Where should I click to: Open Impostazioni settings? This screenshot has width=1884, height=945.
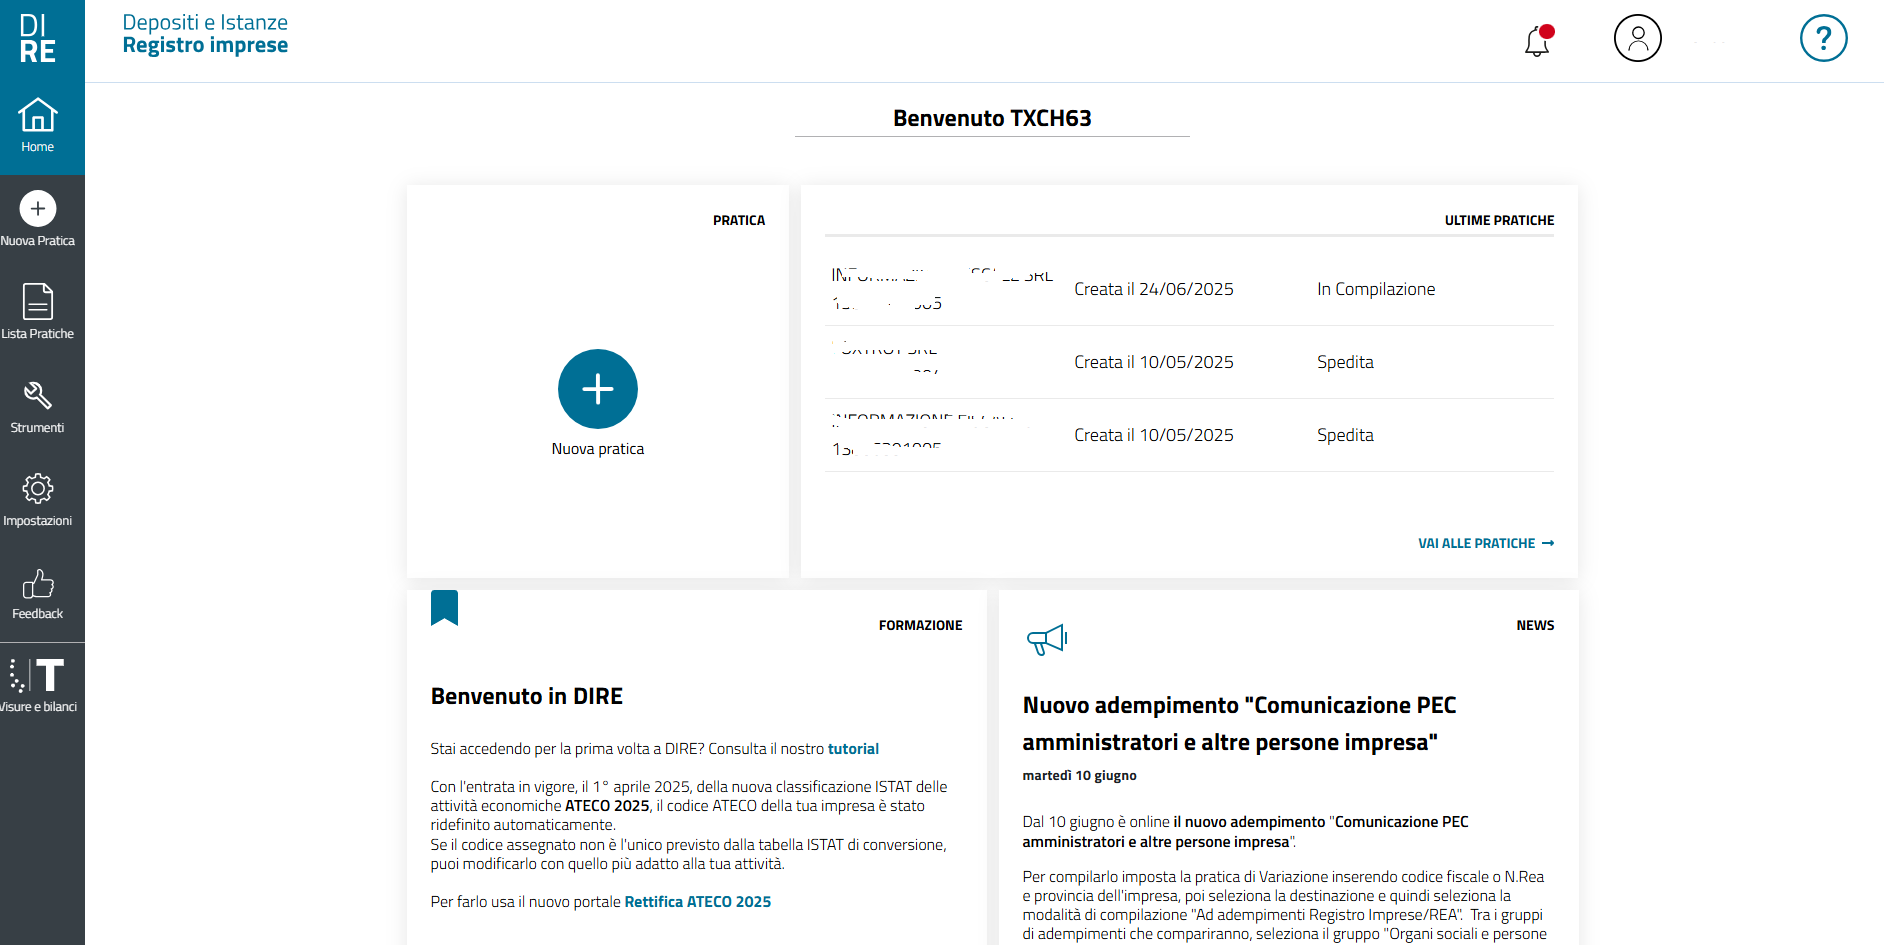click(x=38, y=499)
